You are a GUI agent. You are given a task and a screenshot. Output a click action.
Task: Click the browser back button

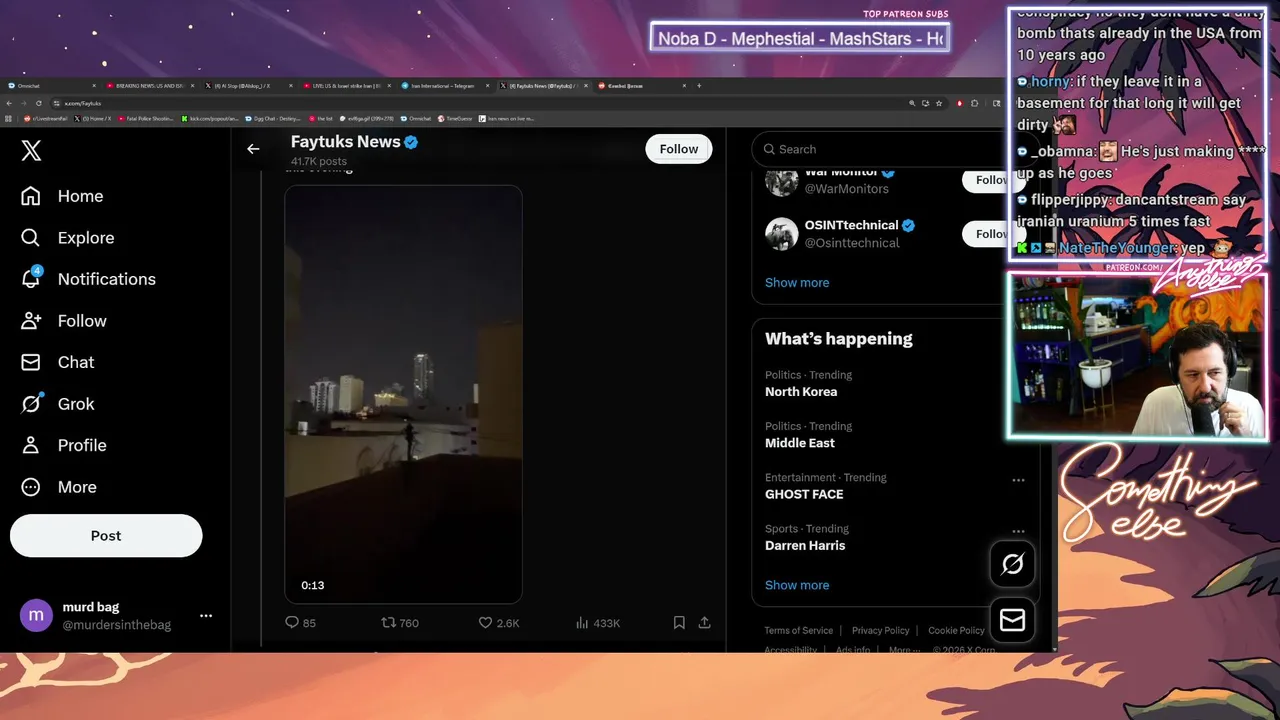[x=9, y=103]
